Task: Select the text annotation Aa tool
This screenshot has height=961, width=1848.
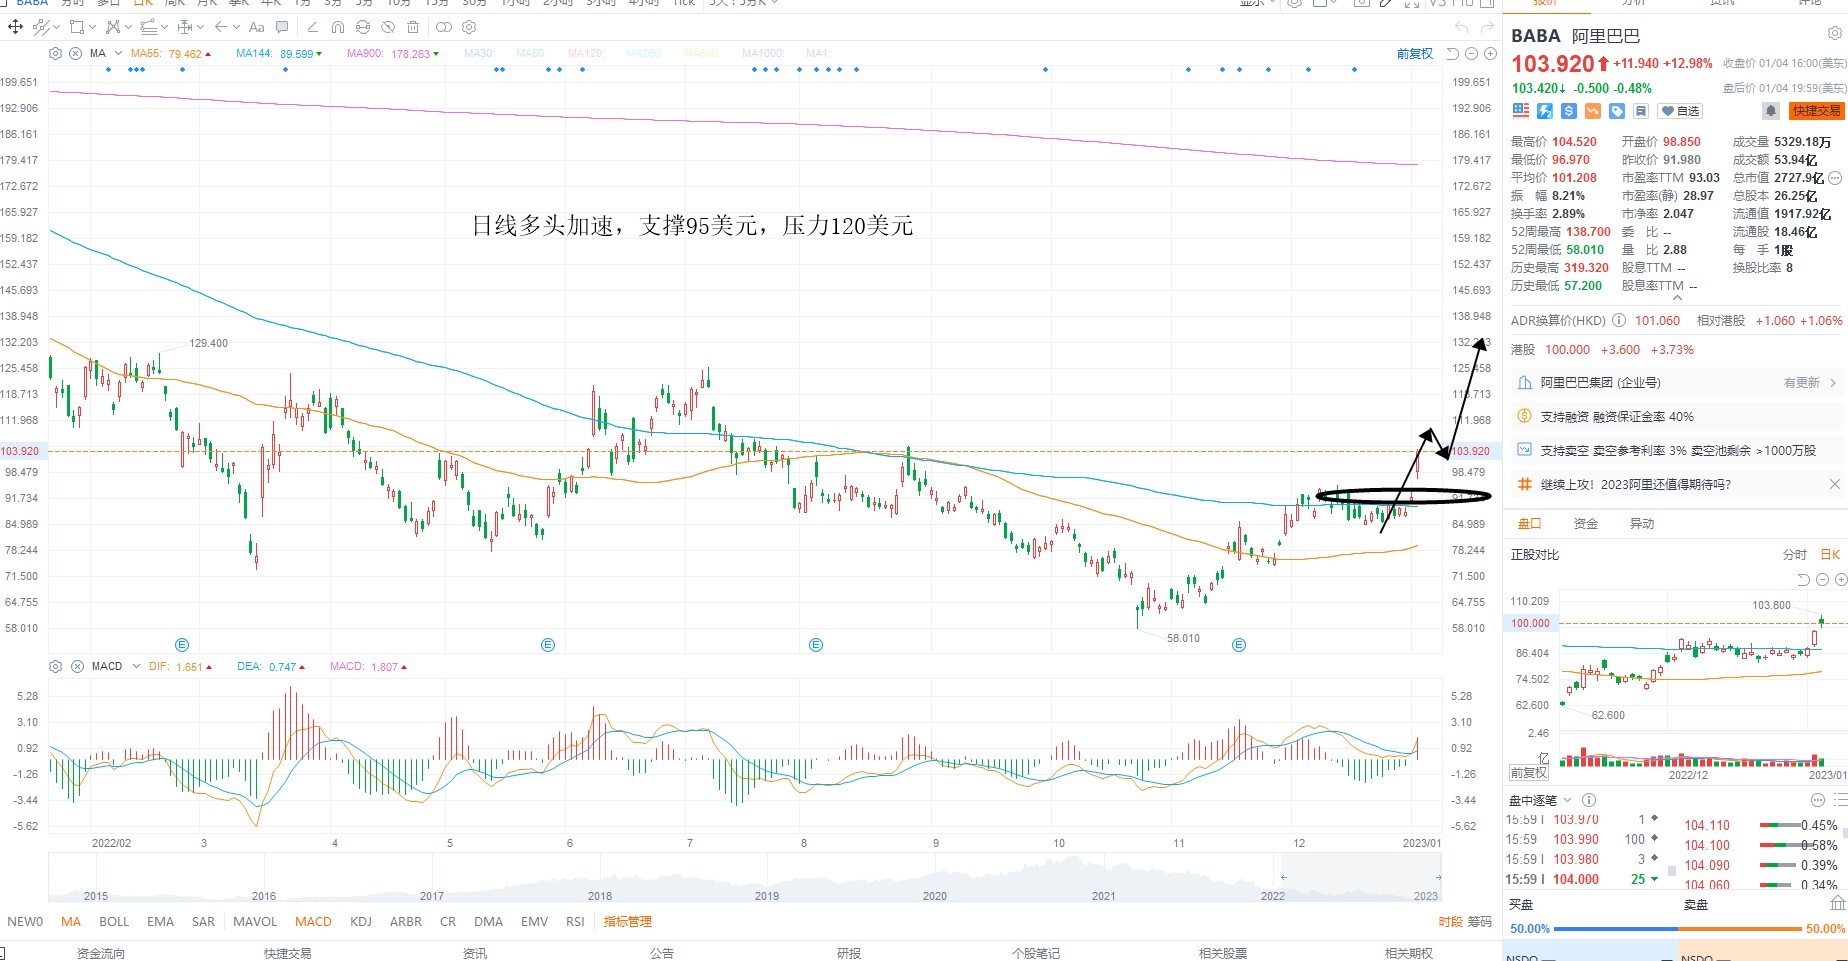Action: pos(257,27)
